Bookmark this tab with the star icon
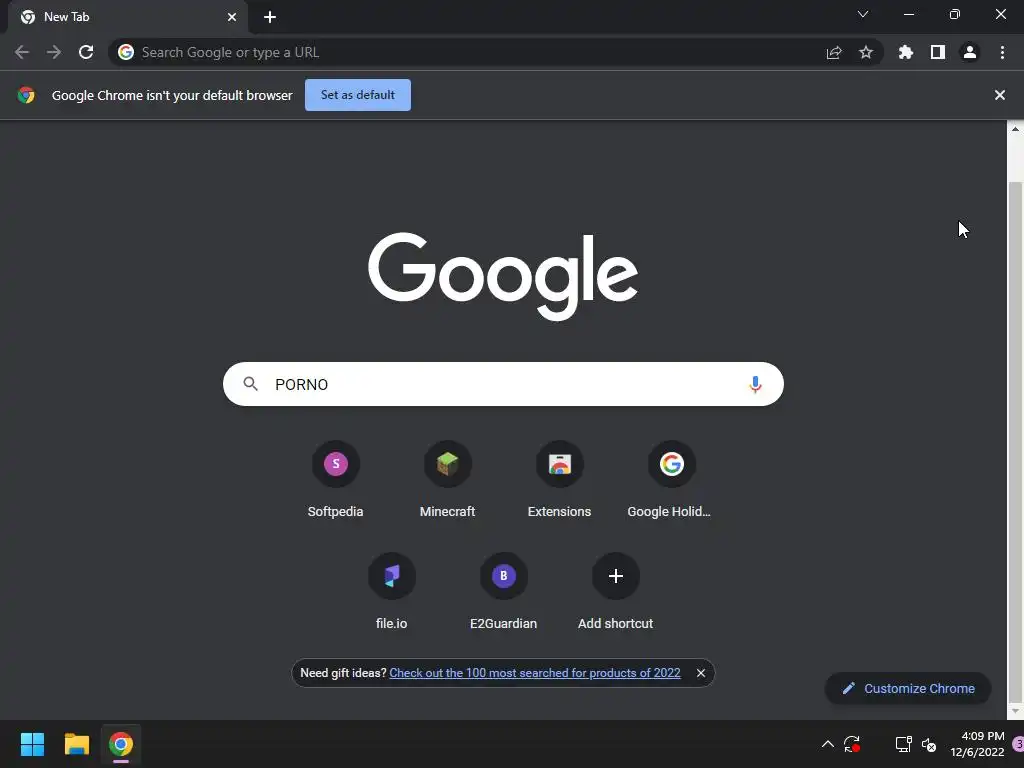 click(866, 52)
